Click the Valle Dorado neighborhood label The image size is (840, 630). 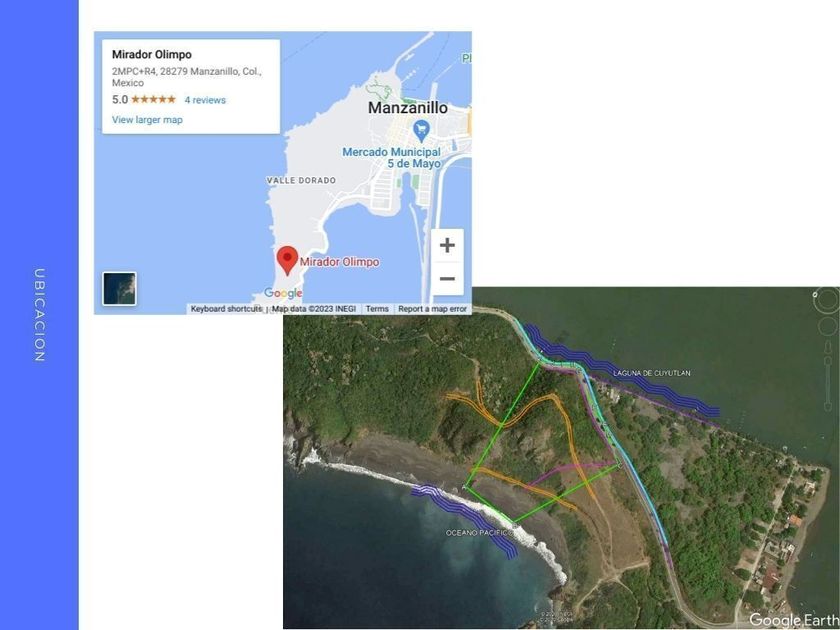302,181
